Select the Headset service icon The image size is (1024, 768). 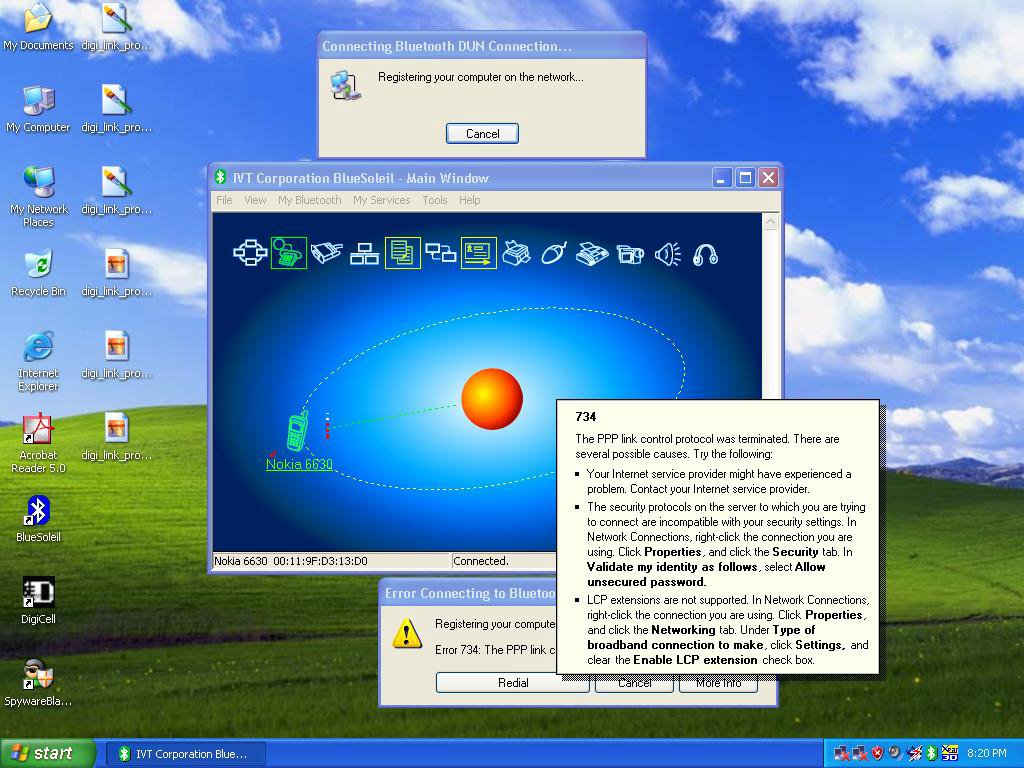pos(705,253)
